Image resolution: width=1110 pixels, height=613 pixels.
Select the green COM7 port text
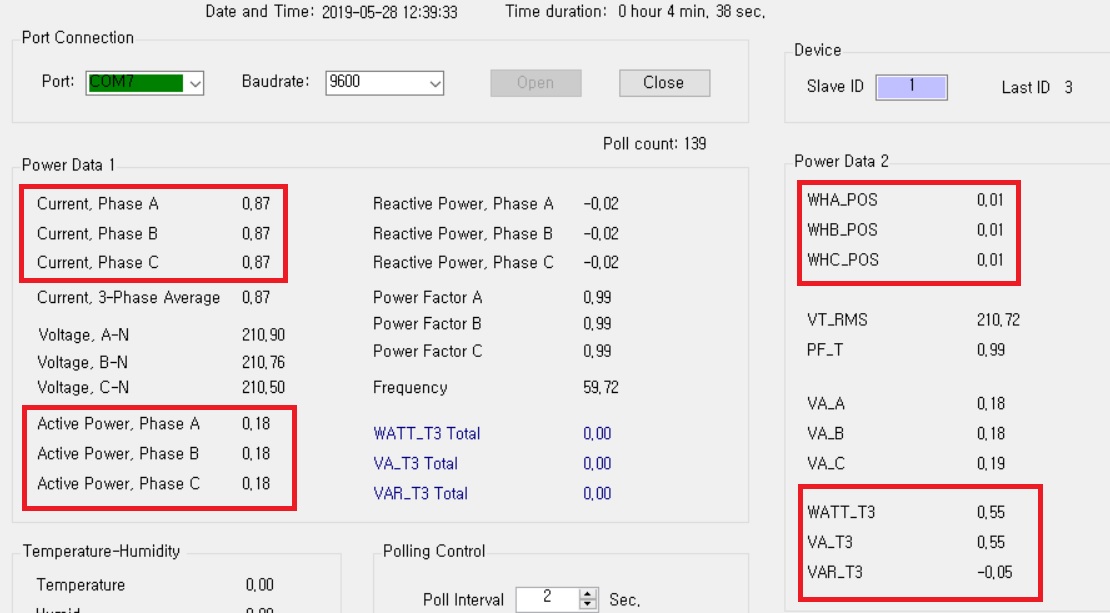point(135,82)
